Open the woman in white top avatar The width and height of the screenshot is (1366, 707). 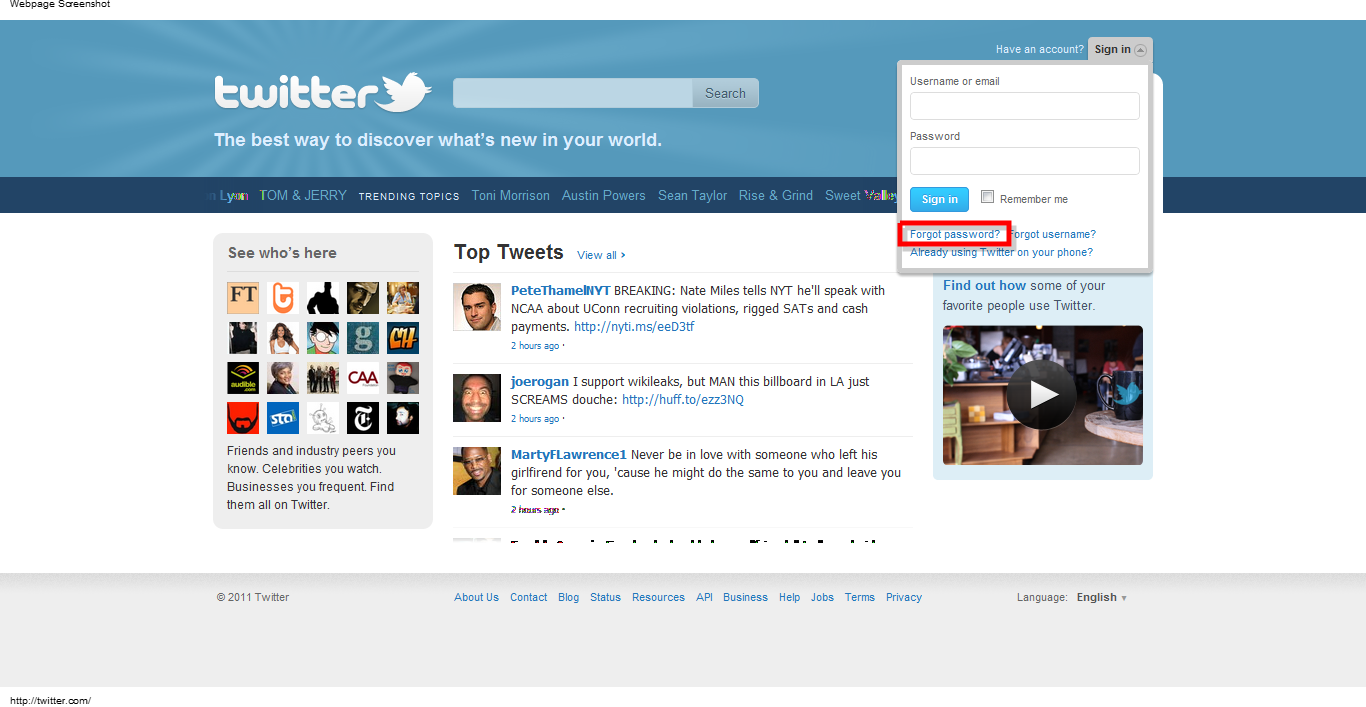(x=283, y=338)
